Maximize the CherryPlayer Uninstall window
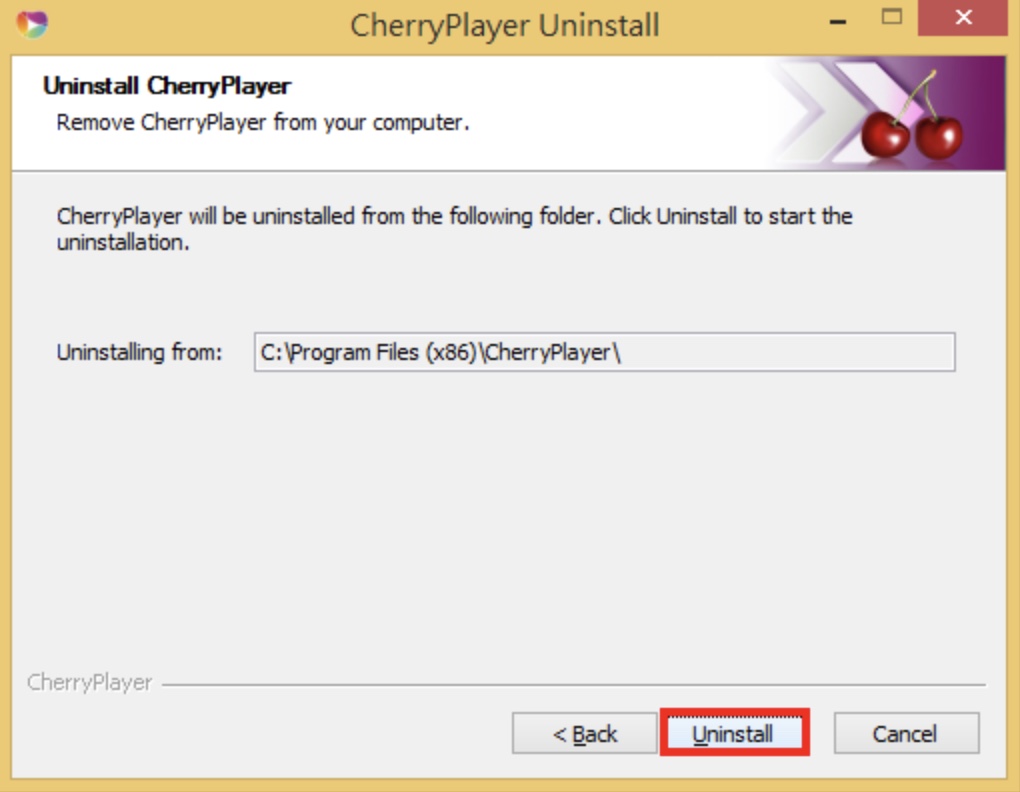The height and width of the screenshot is (792, 1020). 891,18
